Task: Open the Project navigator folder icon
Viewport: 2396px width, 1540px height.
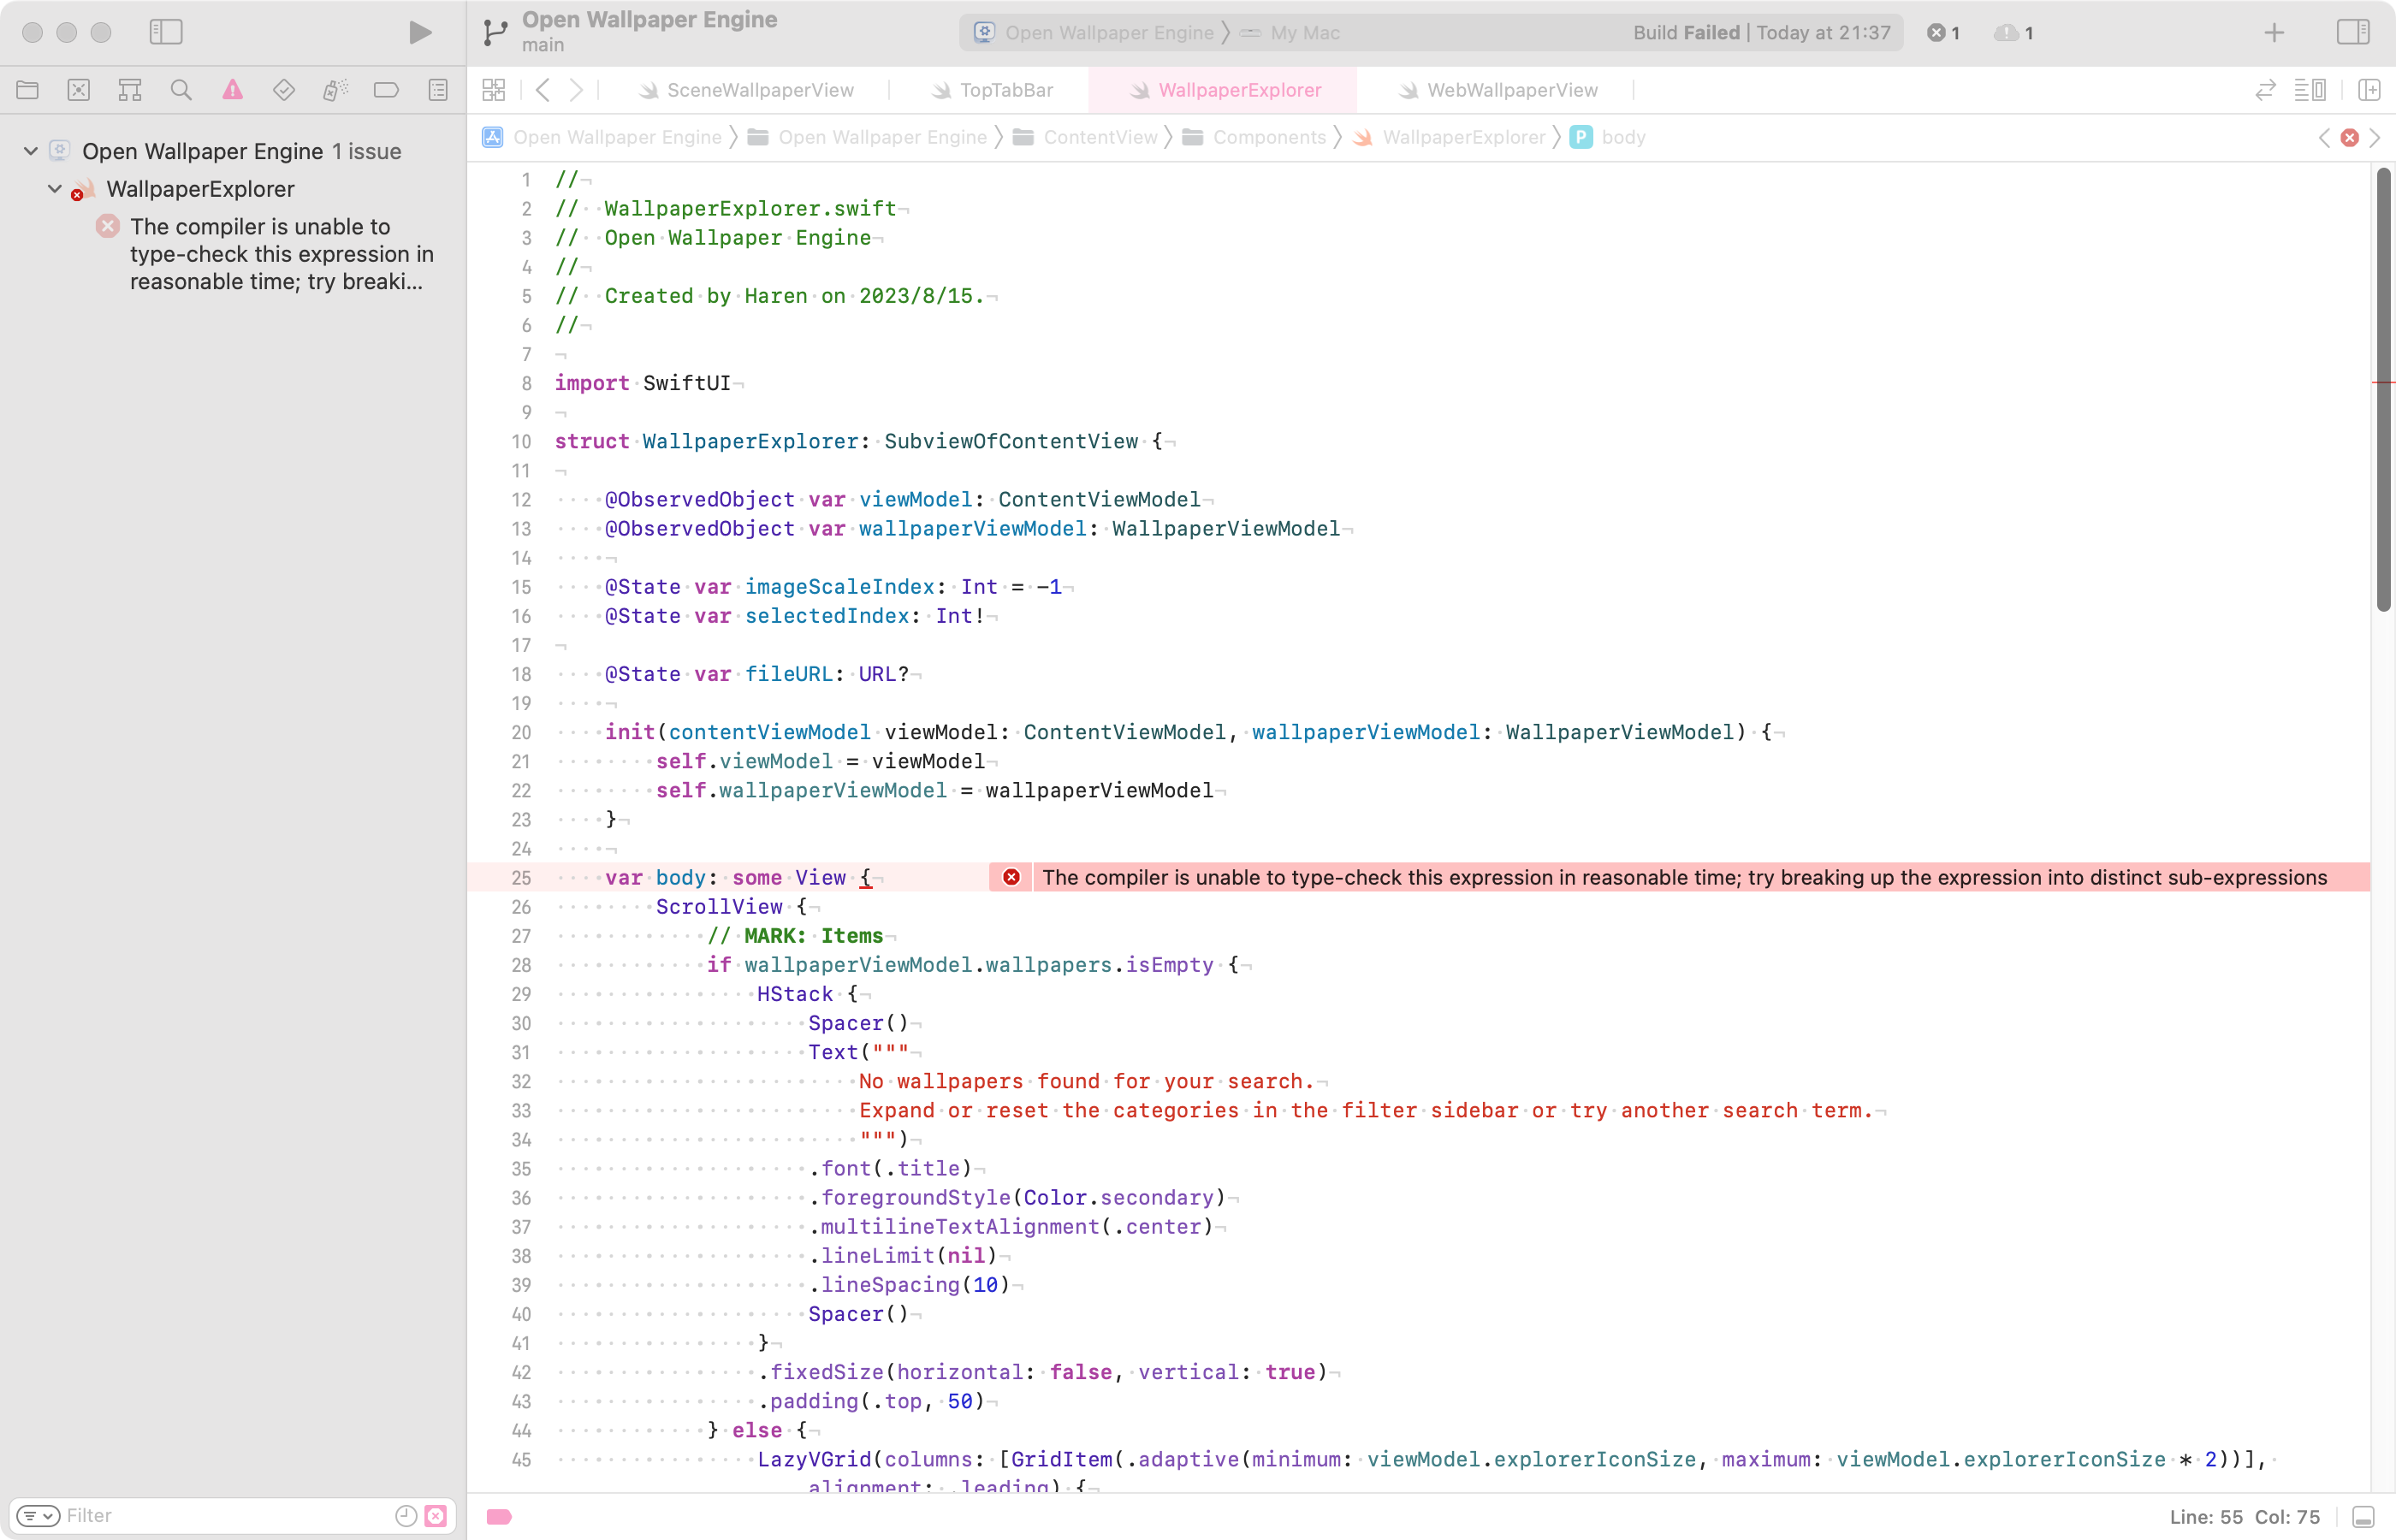Action: (x=27, y=90)
